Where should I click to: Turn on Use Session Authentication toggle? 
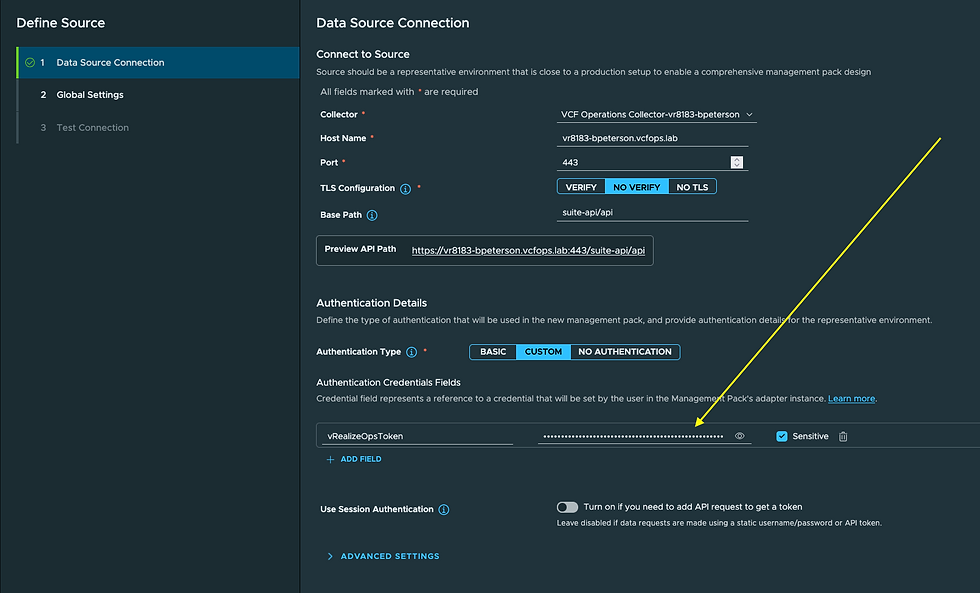567,507
